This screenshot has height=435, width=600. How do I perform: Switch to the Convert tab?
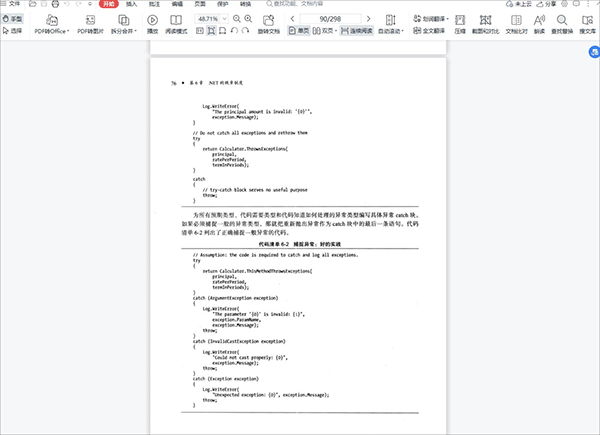tap(245, 4)
